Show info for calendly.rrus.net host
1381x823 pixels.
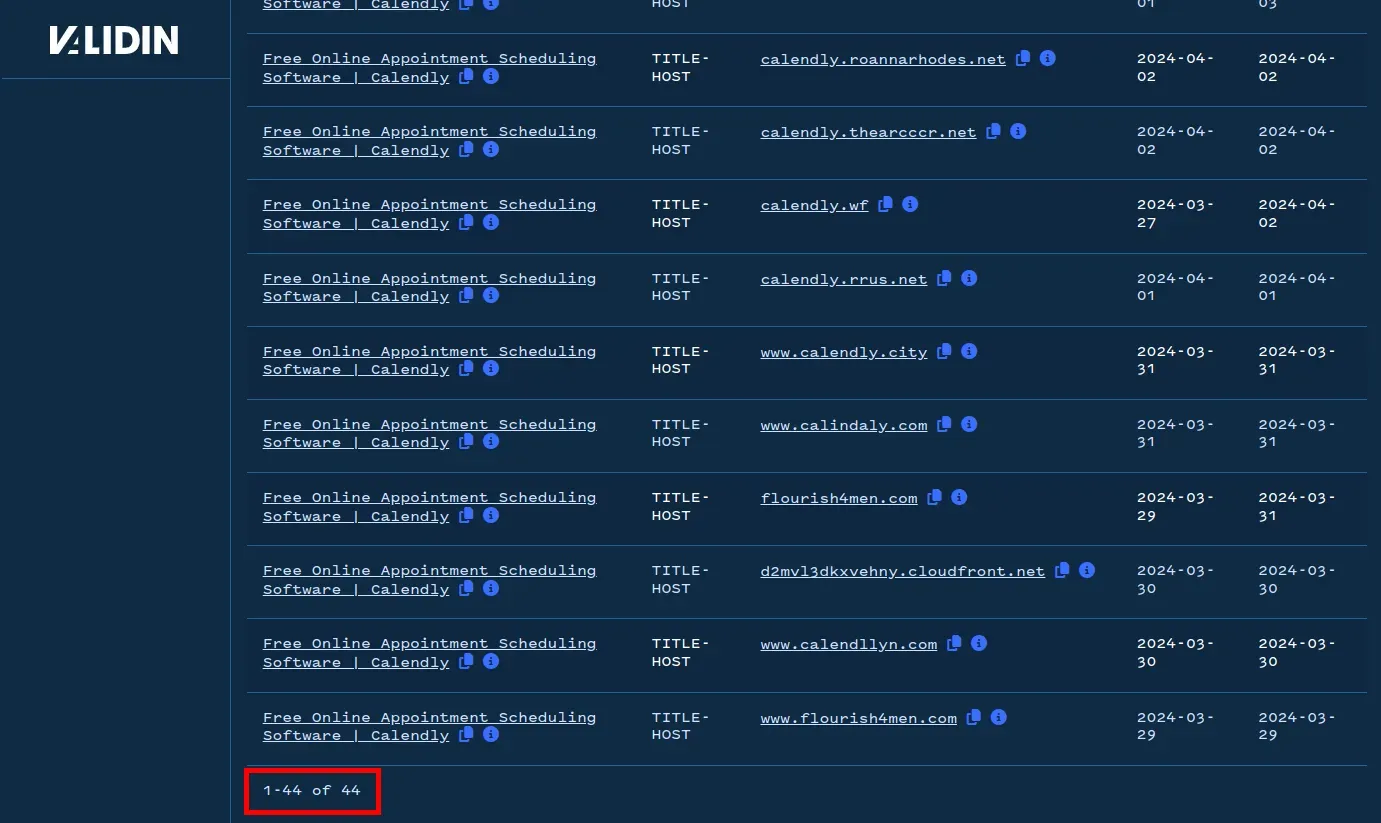pyautogui.click(x=969, y=278)
